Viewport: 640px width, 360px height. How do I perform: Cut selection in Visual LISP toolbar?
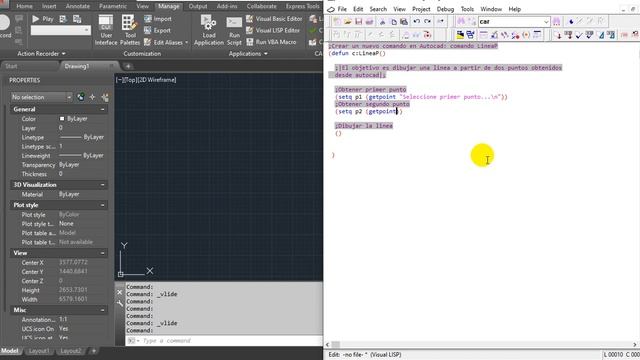[x=382, y=21]
